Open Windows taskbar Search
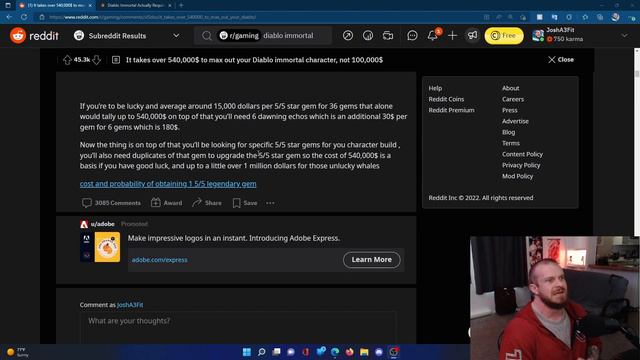The image size is (640, 360). coord(262,352)
